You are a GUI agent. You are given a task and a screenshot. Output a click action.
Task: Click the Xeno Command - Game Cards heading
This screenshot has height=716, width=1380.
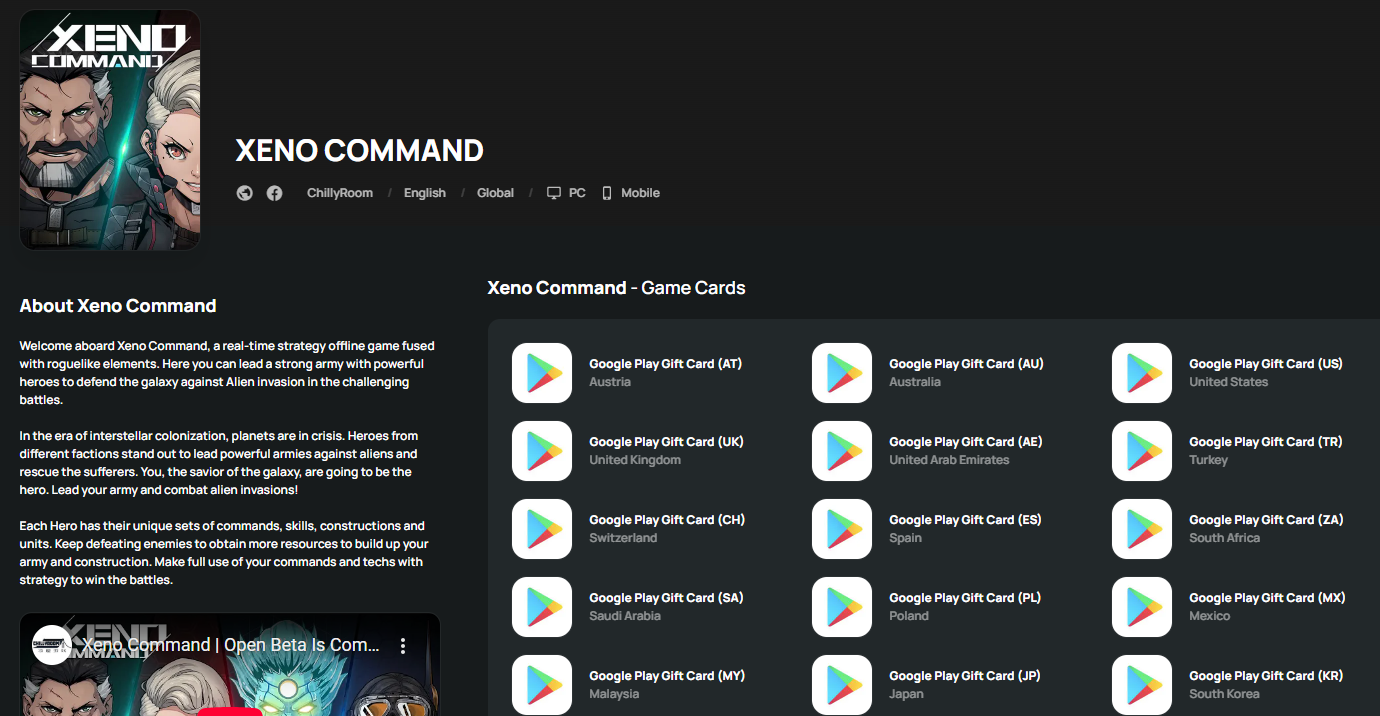pos(616,288)
